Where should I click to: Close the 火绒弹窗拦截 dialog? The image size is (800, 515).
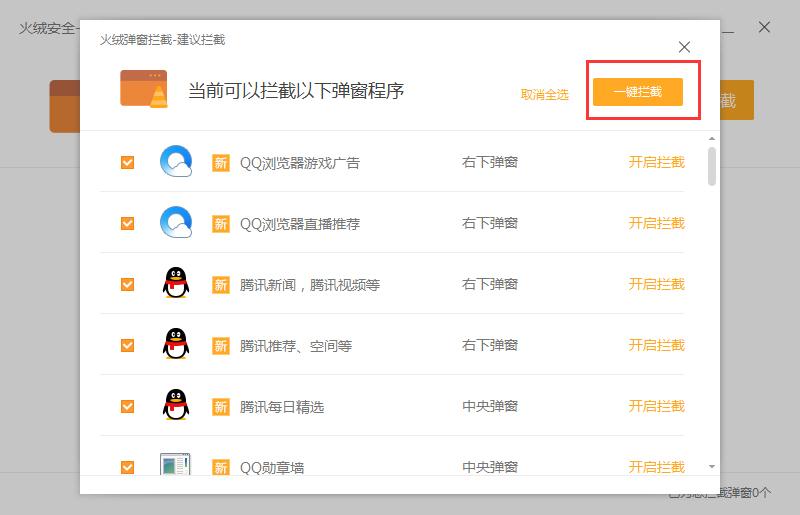684,47
